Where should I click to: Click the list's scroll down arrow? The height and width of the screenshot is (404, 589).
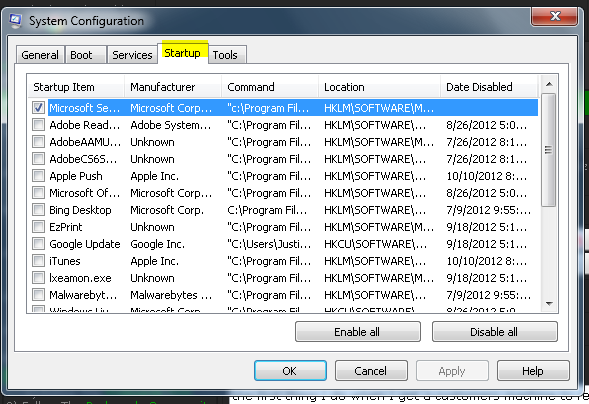pyautogui.click(x=549, y=303)
